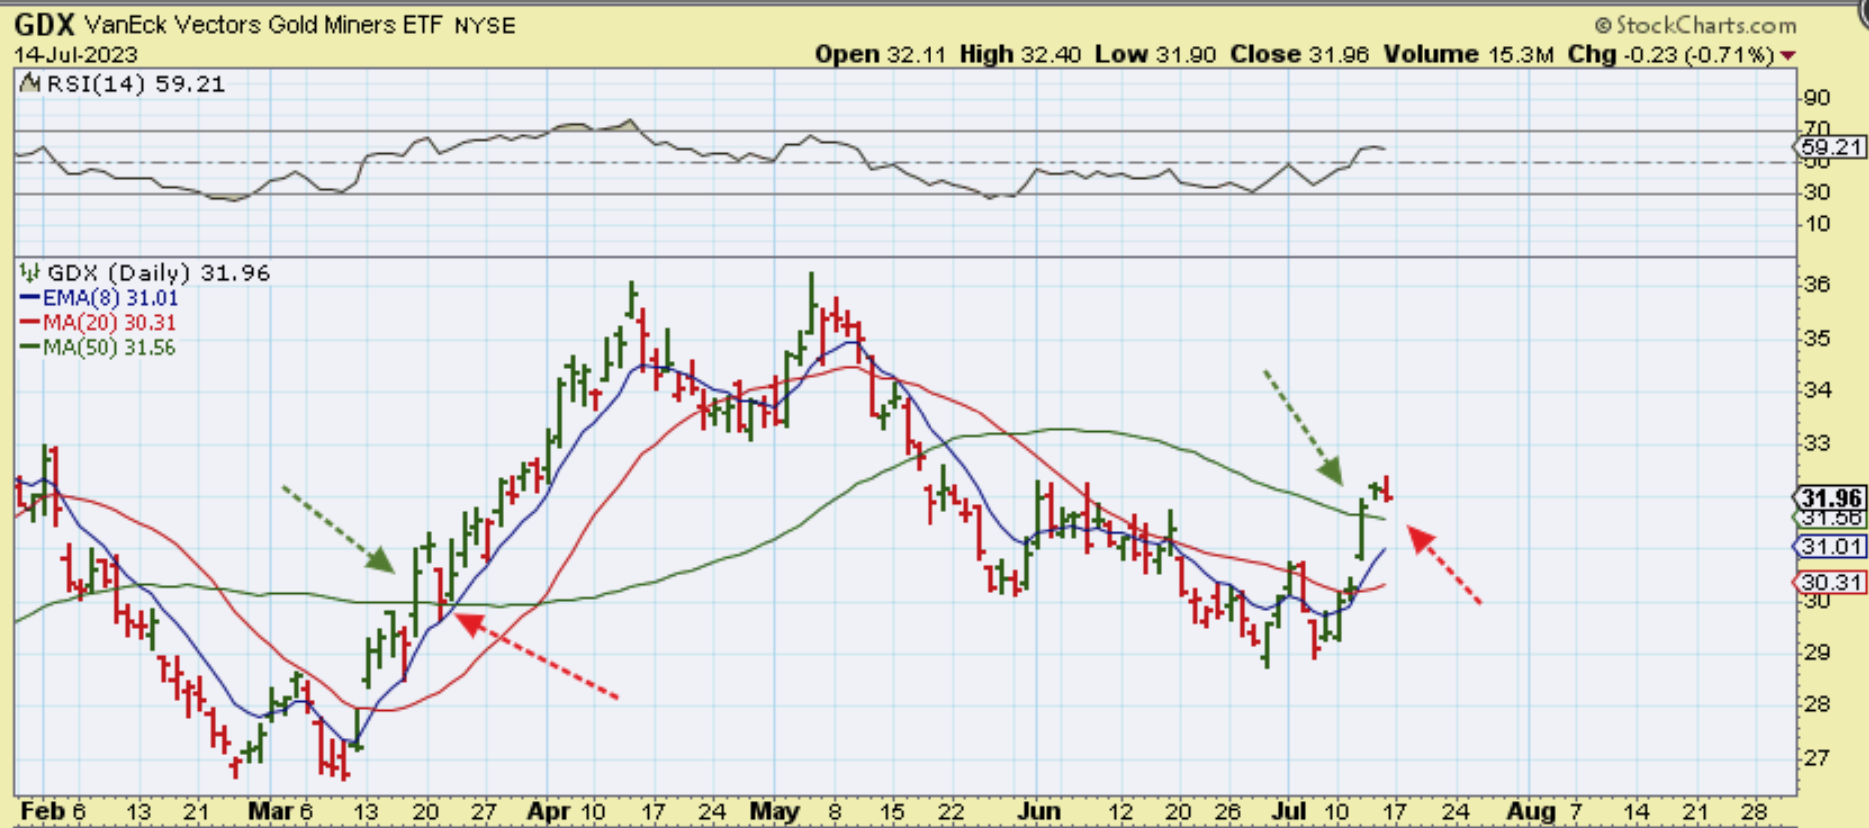This screenshot has height=828, width=1869.
Task: Click the 30 level on RSI axis
Action: point(1816,192)
